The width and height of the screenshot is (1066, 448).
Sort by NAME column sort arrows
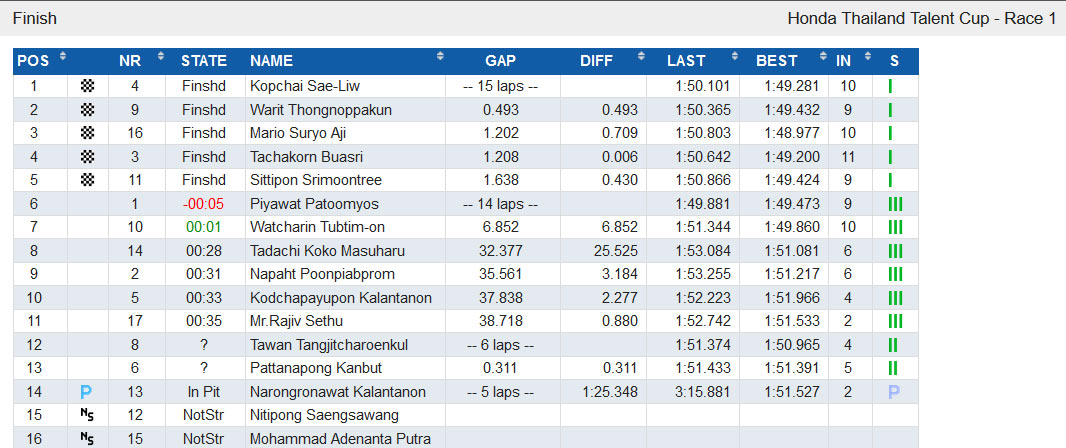pyautogui.click(x=440, y=56)
